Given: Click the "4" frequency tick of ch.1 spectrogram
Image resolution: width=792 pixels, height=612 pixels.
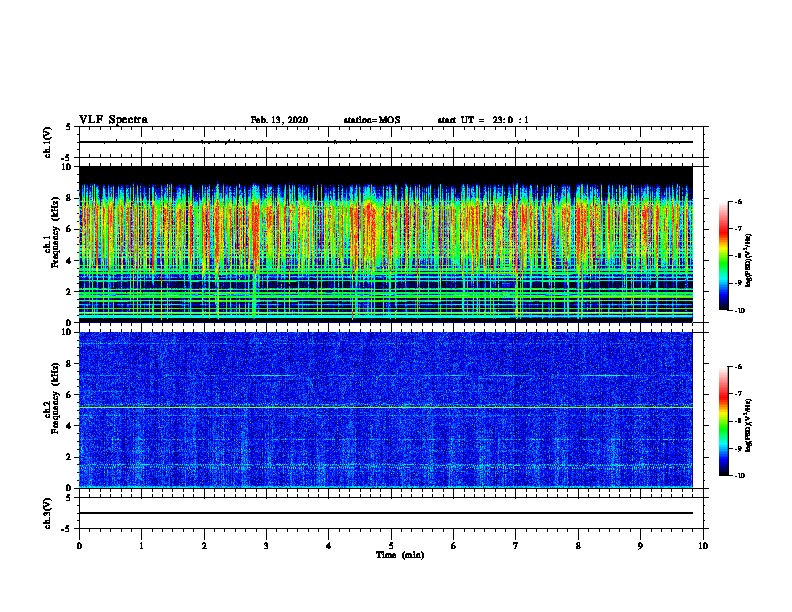Looking at the screenshot, I should coord(70,261).
